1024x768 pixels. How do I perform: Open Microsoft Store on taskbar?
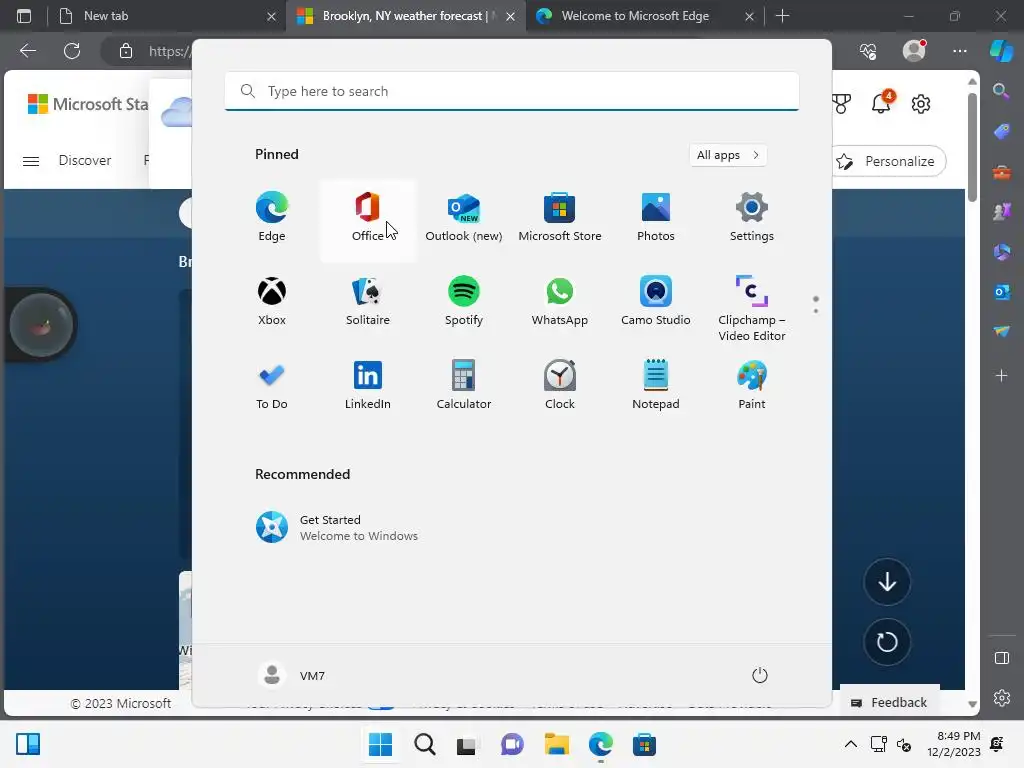pos(644,744)
